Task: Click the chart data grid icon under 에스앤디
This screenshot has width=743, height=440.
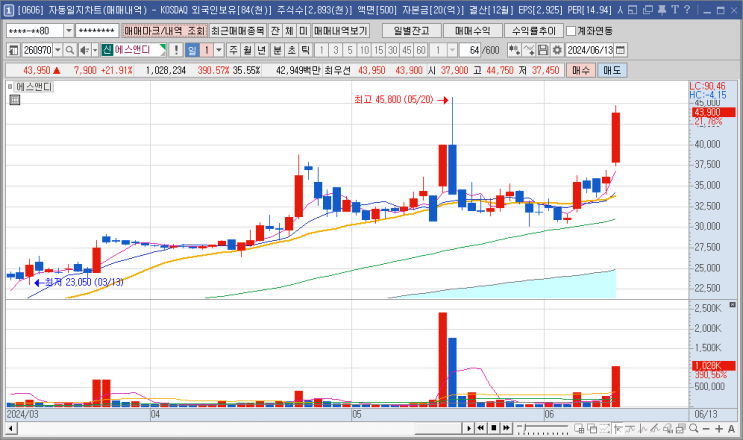Action: 15,100
